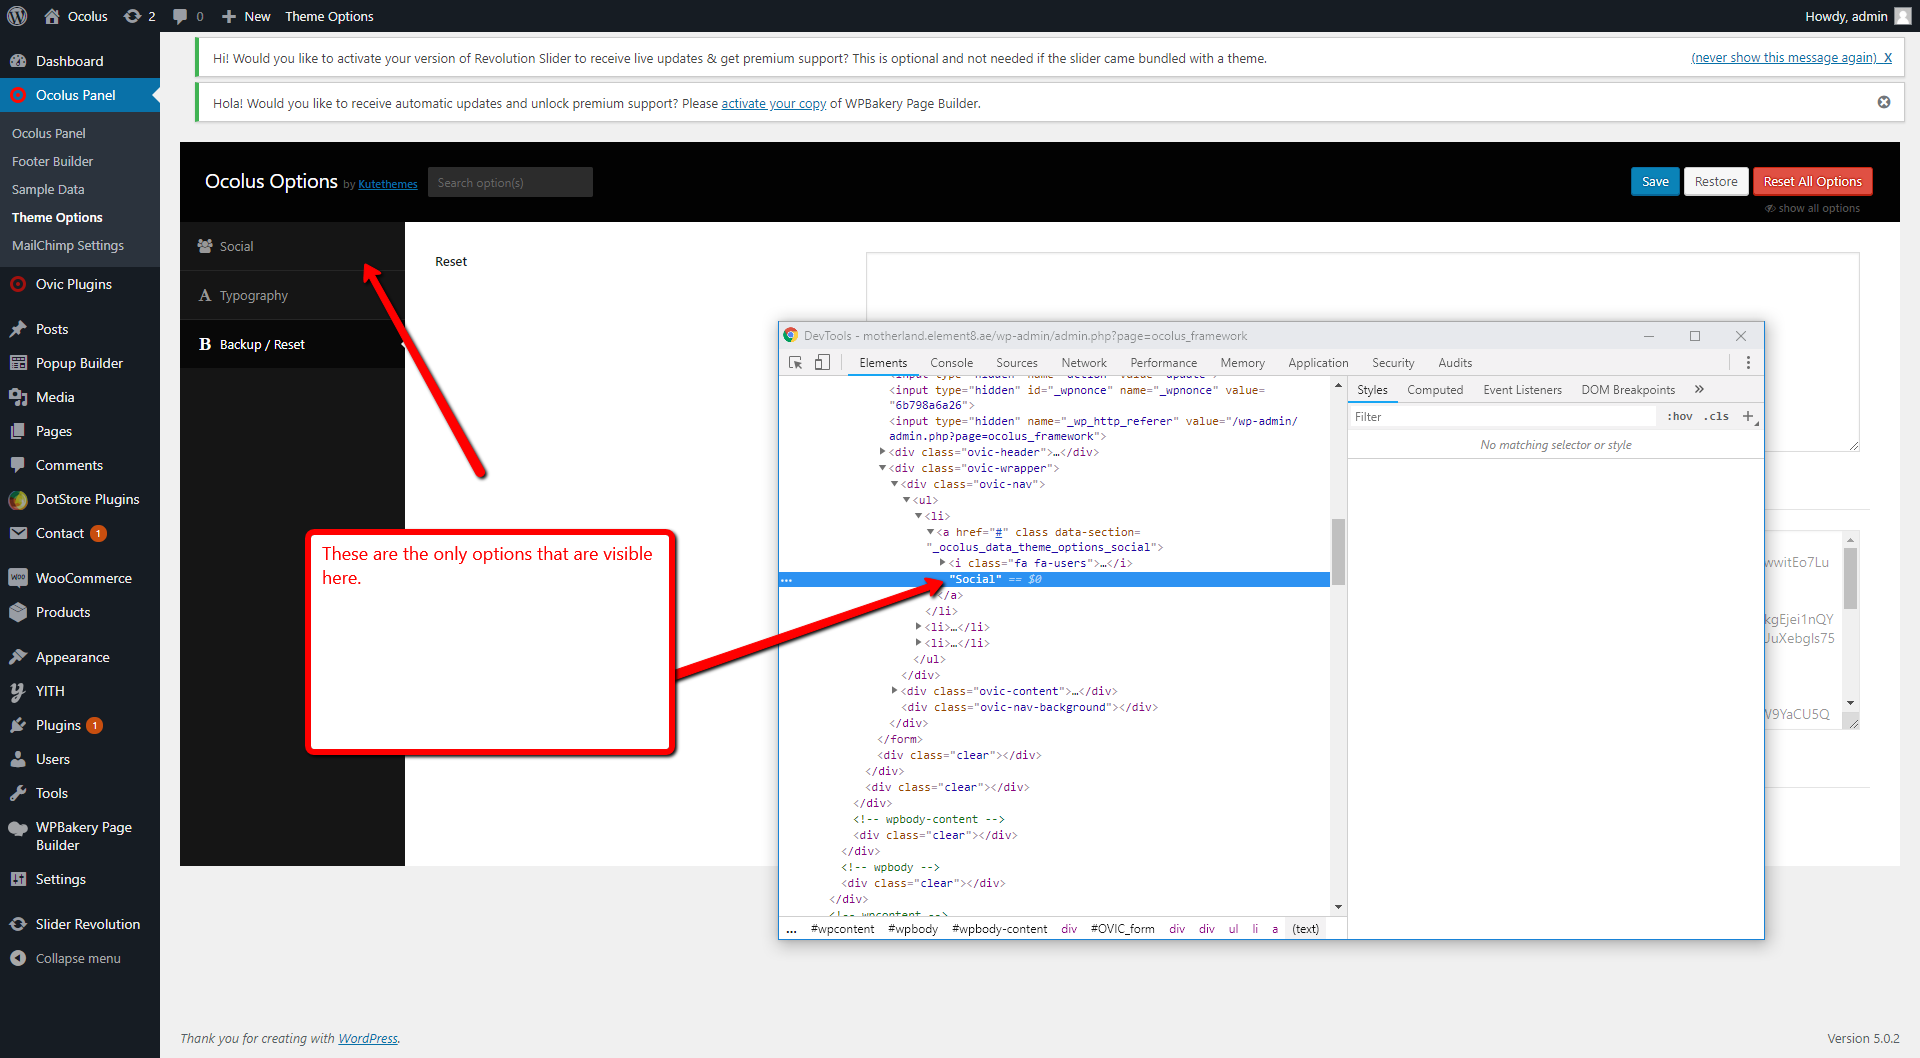Viewport: 1920px width, 1058px height.
Task: Dismiss the WPBakery notice with the X icon
Action: point(1884,102)
